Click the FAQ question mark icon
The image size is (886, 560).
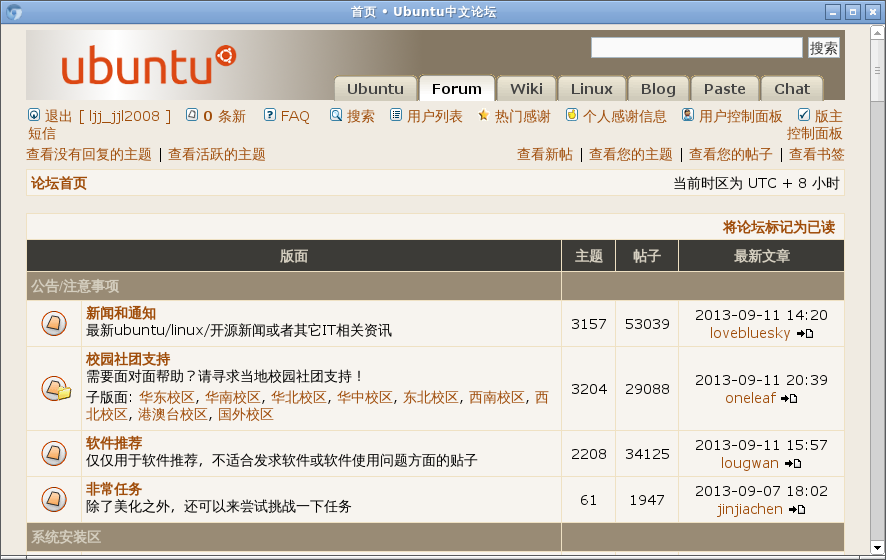pos(270,115)
